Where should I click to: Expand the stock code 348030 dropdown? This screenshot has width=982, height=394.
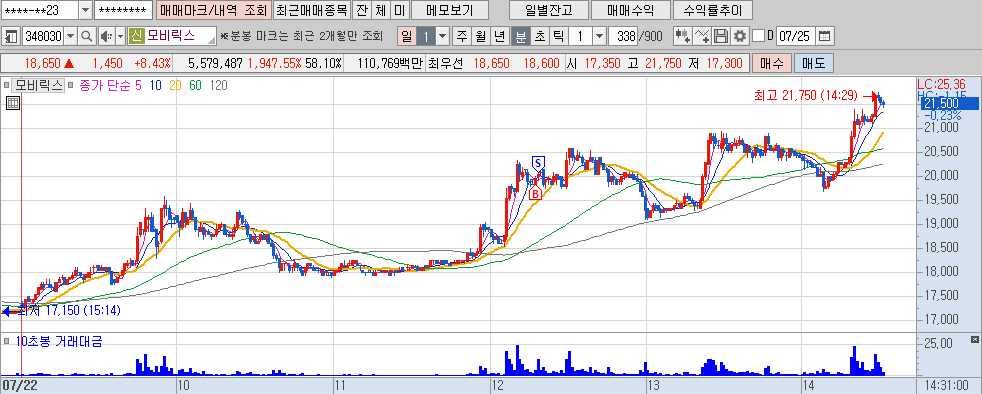pos(70,37)
